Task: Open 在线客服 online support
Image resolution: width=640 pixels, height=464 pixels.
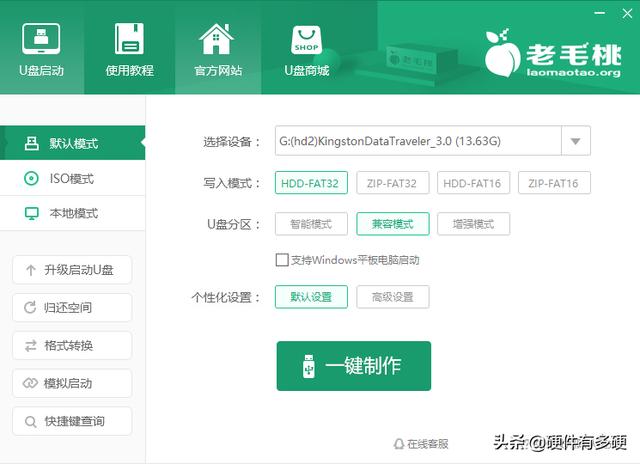Action: point(421,444)
